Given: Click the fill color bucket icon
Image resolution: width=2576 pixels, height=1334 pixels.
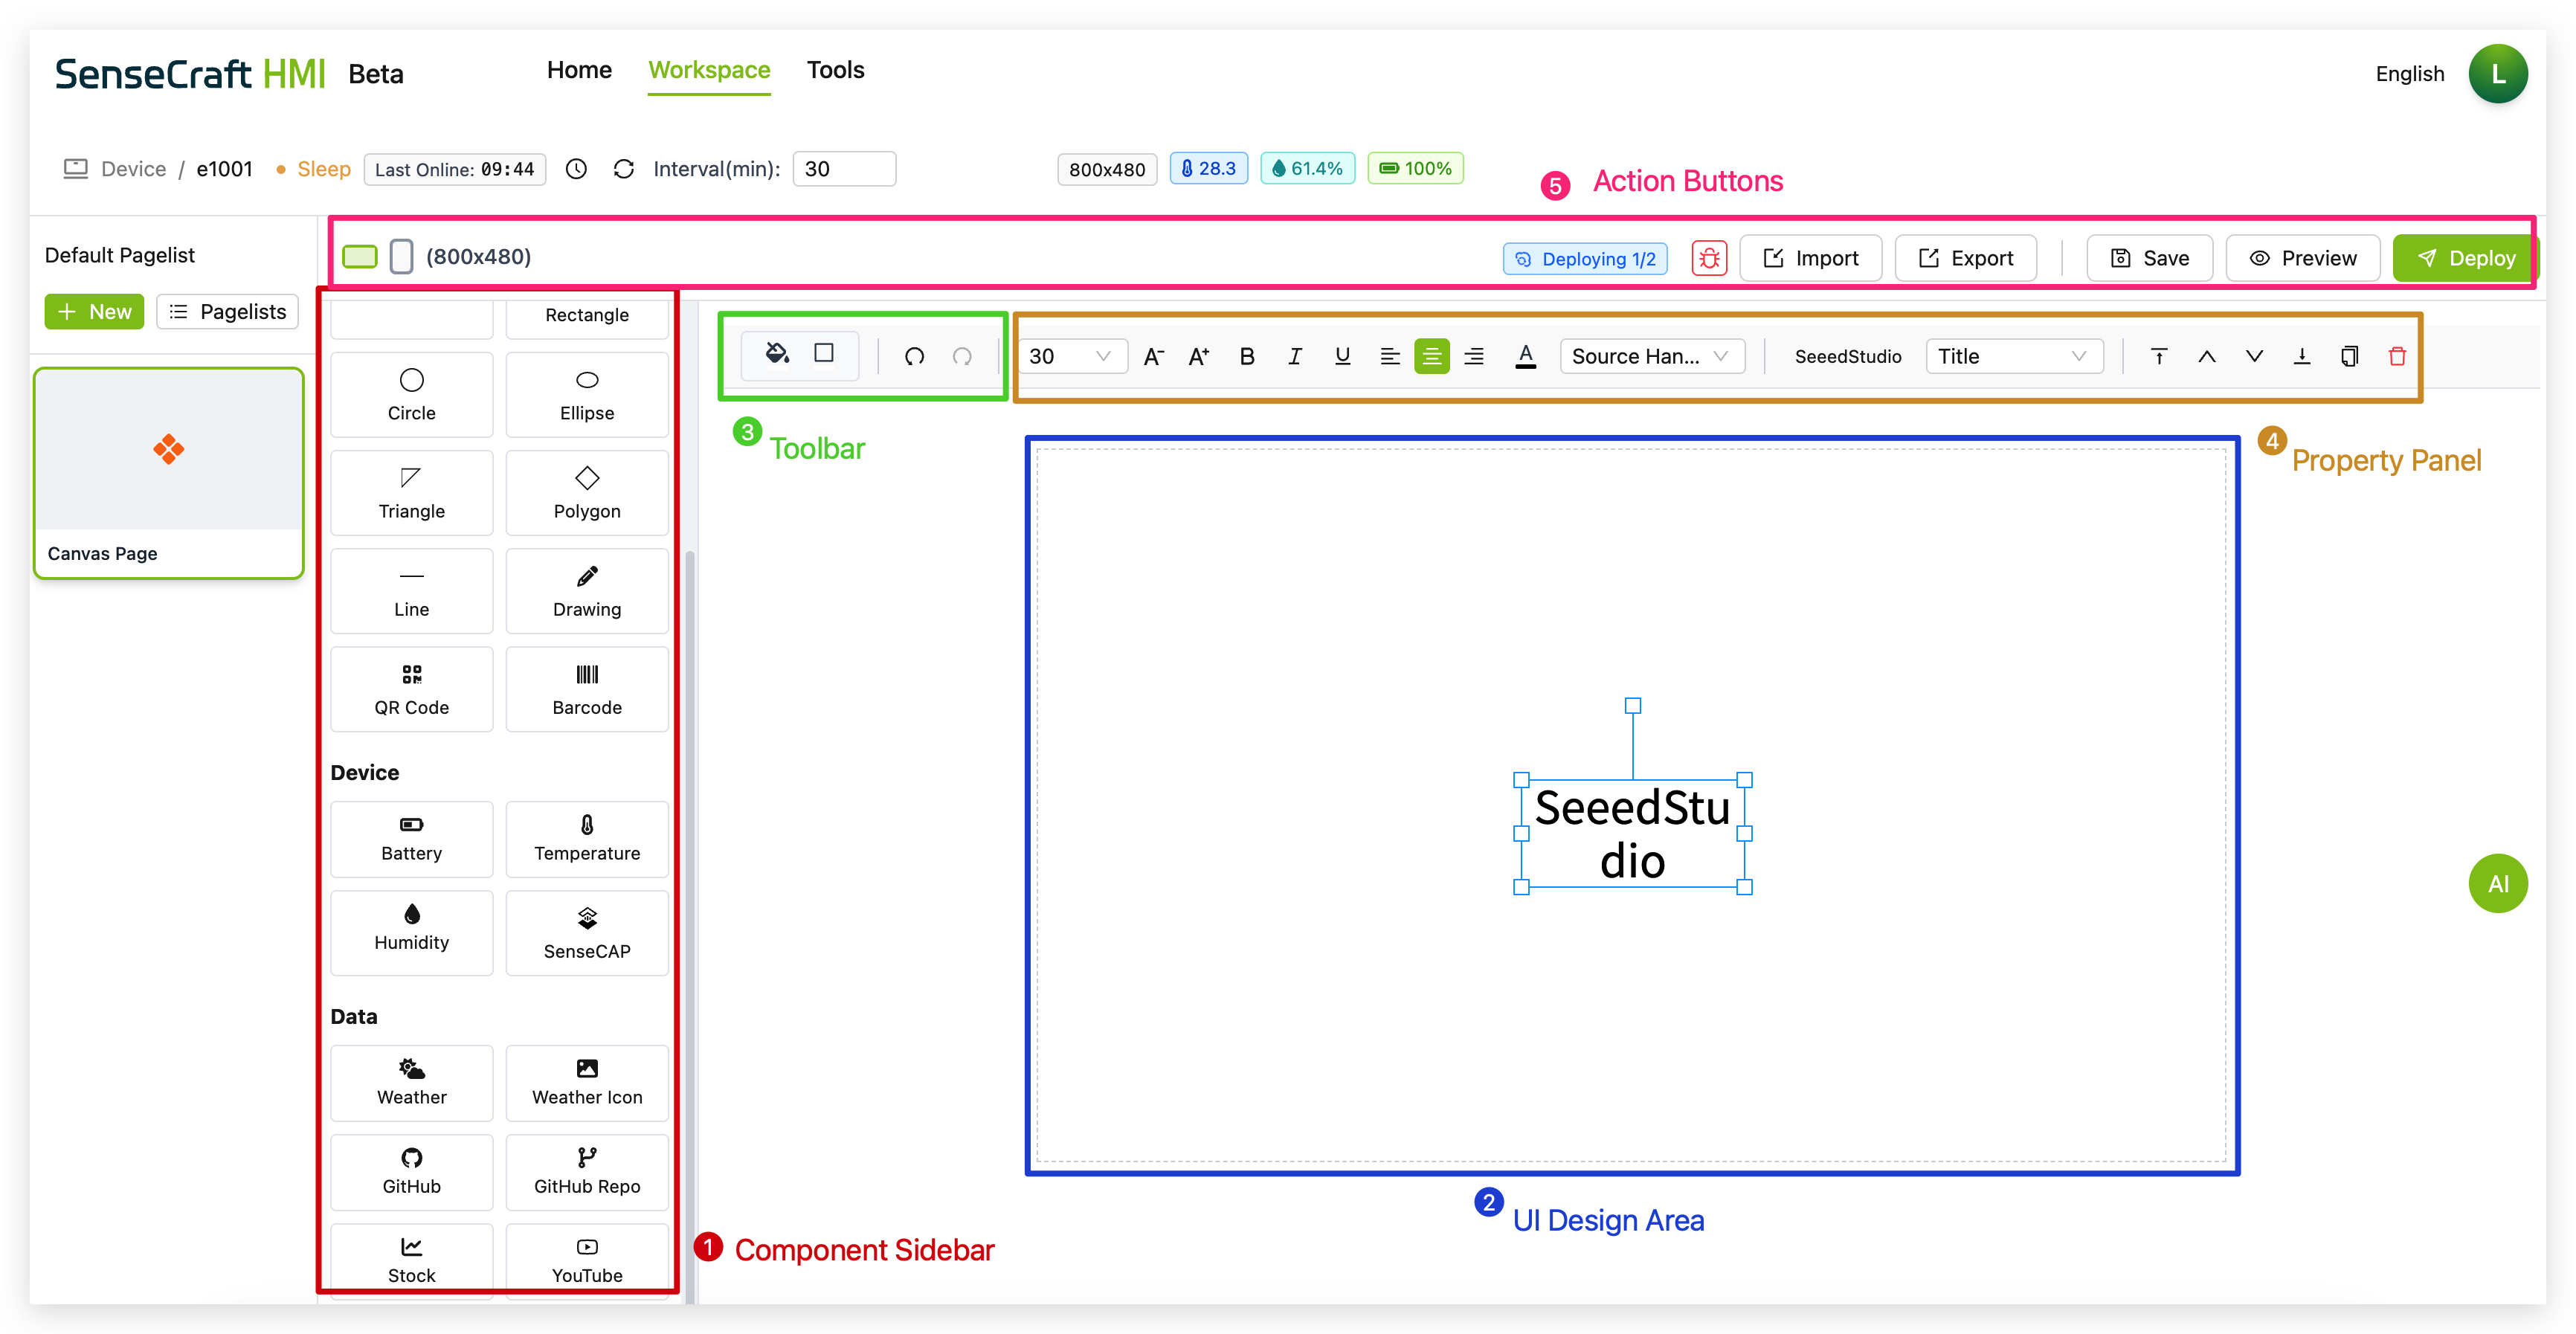Looking at the screenshot, I should click(x=777, y=354).
